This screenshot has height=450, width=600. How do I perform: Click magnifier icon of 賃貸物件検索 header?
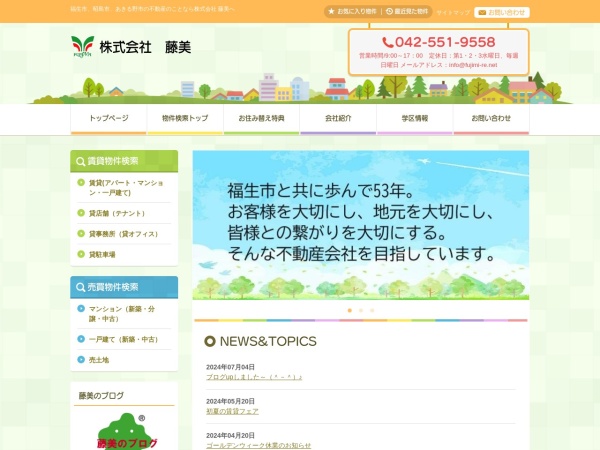point(80,161)
